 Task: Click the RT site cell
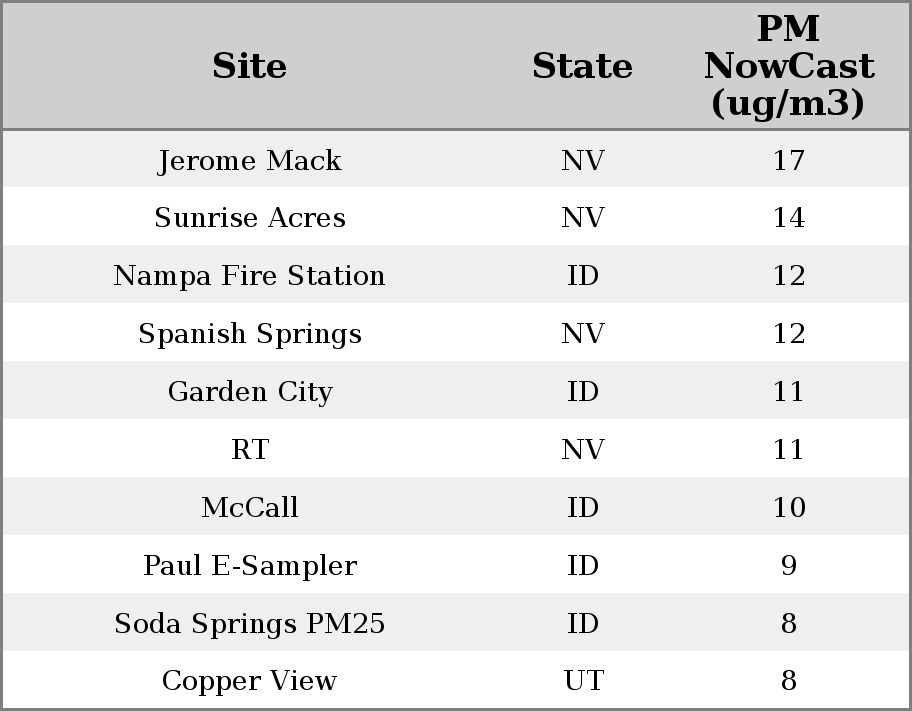249,450
